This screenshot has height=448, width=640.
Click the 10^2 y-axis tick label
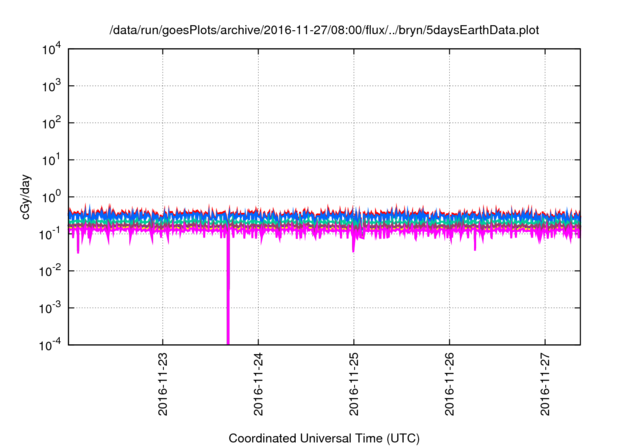coord(52,123)
